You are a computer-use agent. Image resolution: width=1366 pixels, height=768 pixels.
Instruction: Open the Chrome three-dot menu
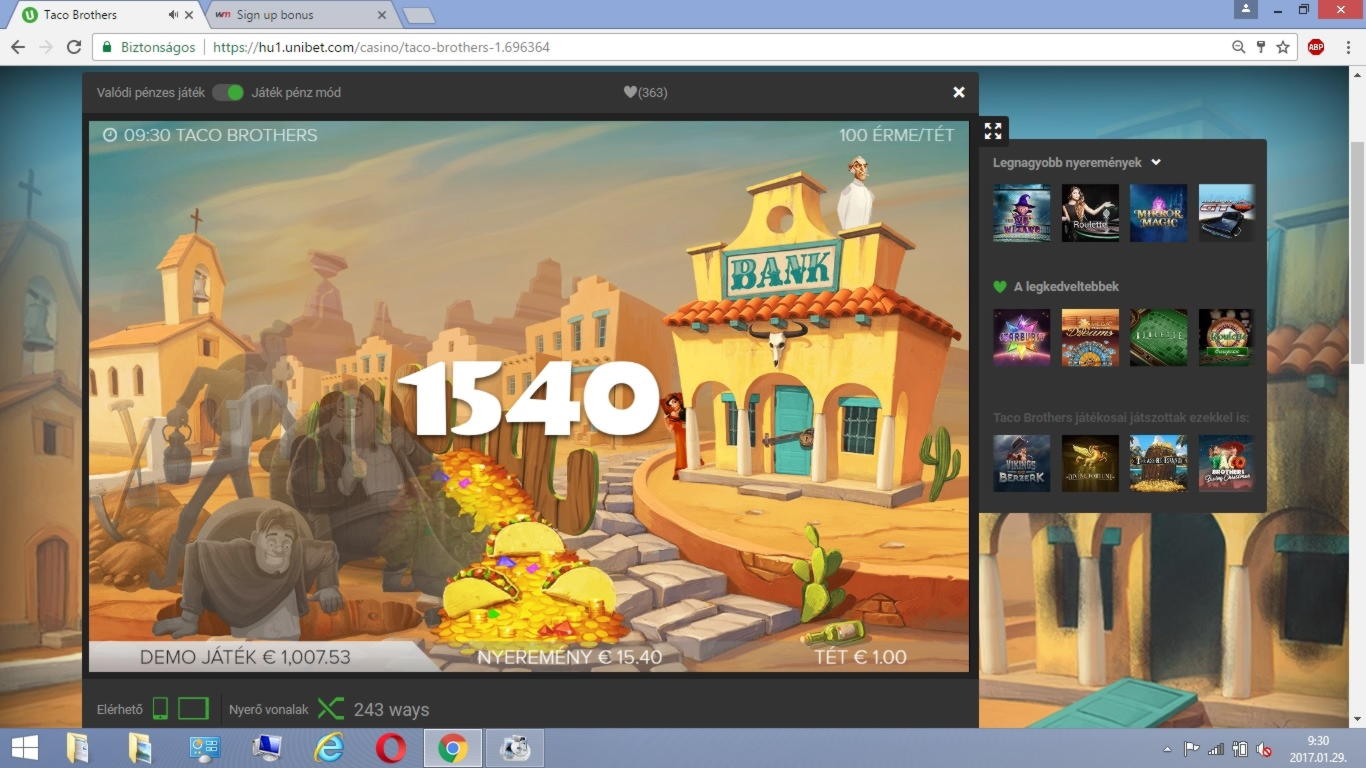[x=1346, y=47]
